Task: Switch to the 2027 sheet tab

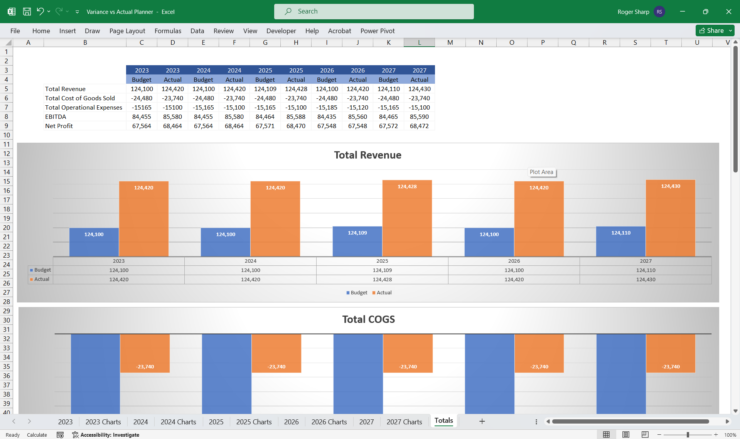Action: (366, 422)
